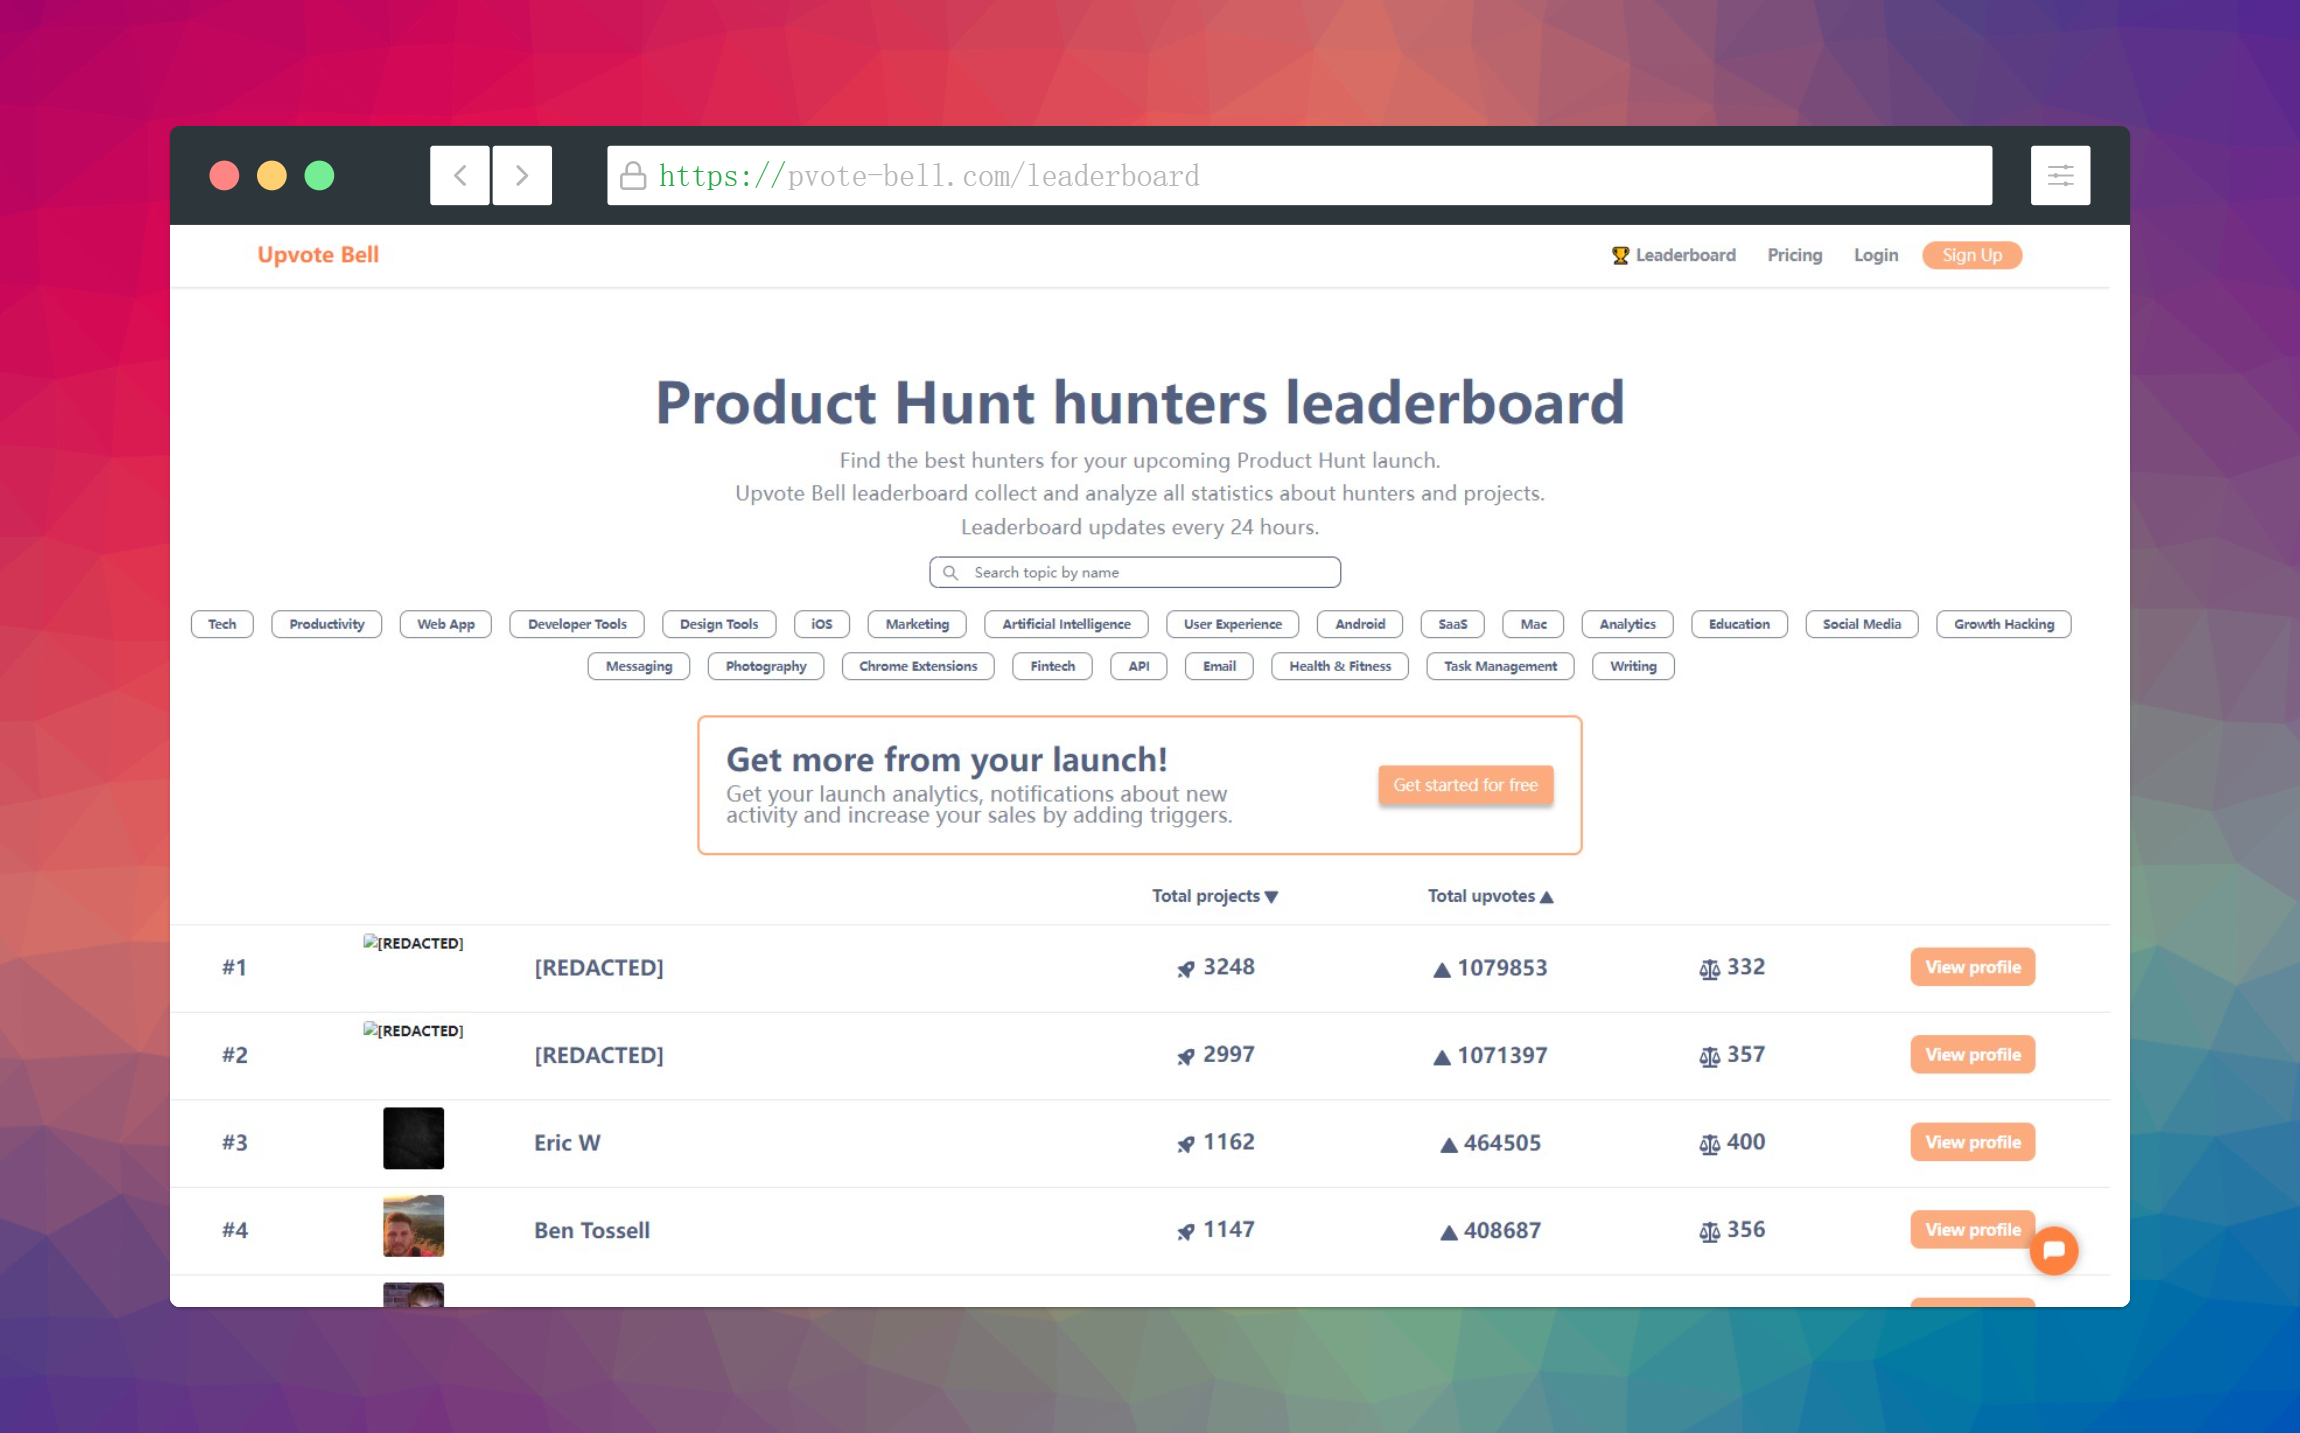Click the padlock icon in address bar
The width and height of the screenshot is (2300, 1433).
point(633,176)
